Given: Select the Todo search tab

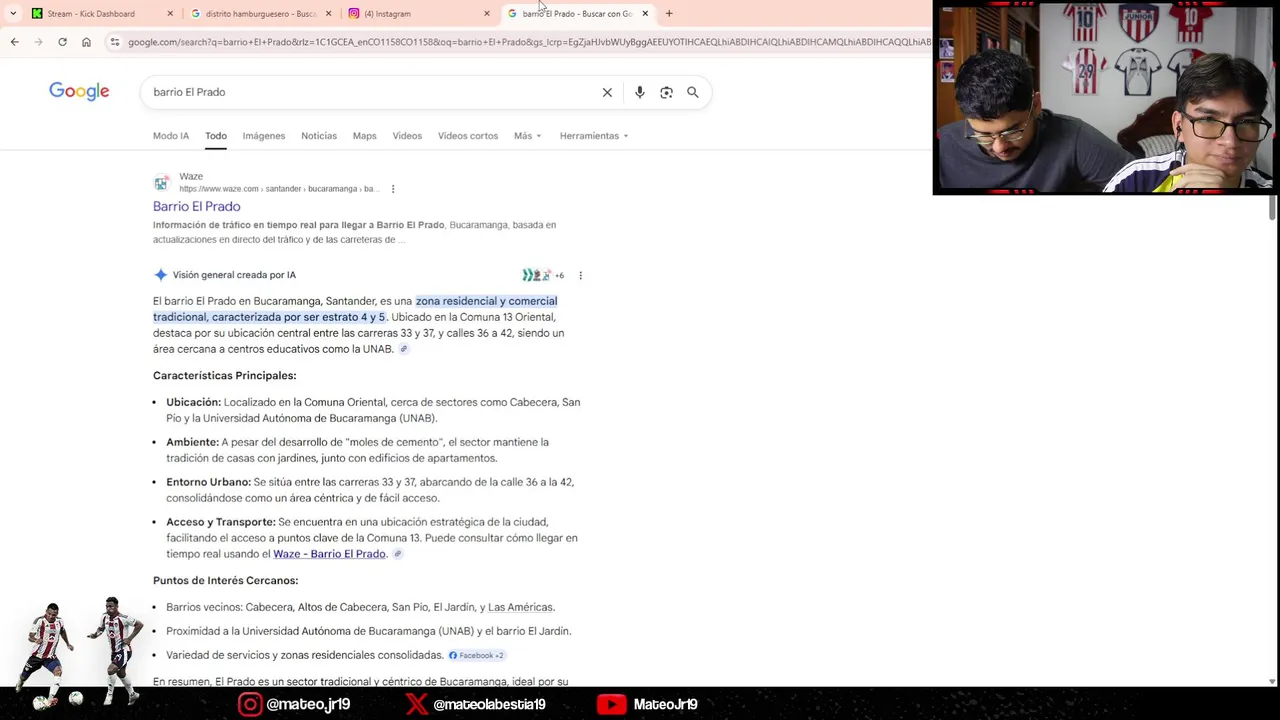Looking at the screenshot, I should tap(216, 136).
